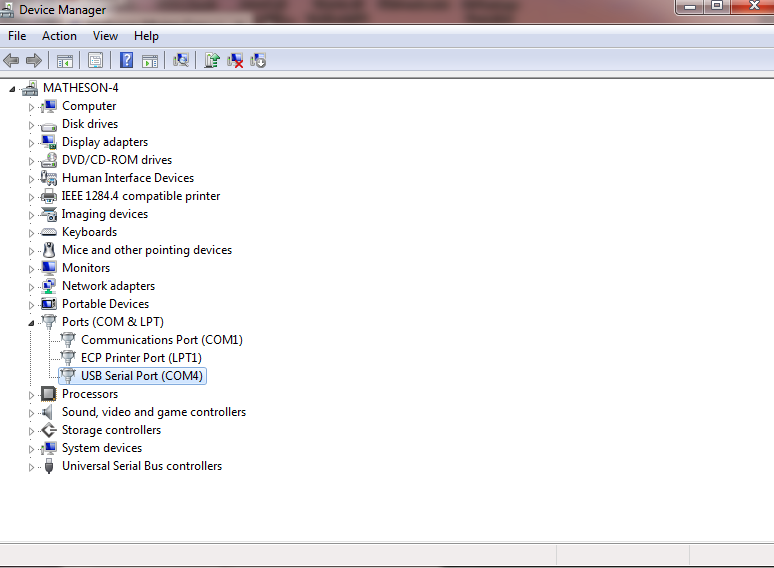
Task: Open the Action menu
Action: [59, 36]
